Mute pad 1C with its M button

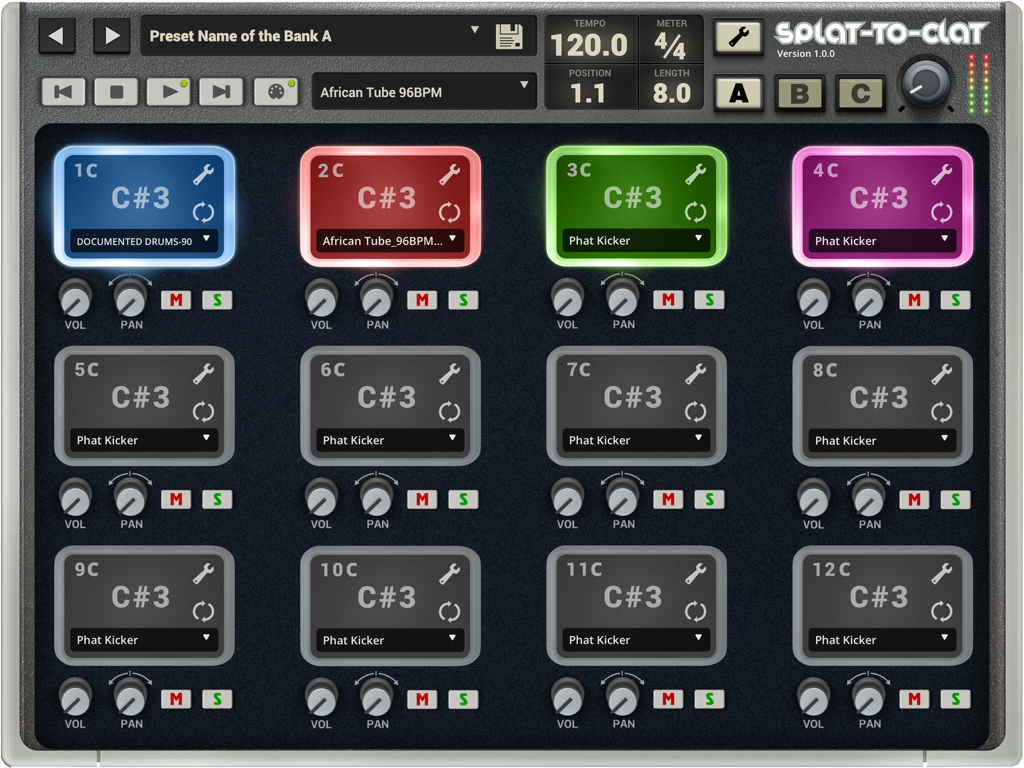[x=176, y=299]
